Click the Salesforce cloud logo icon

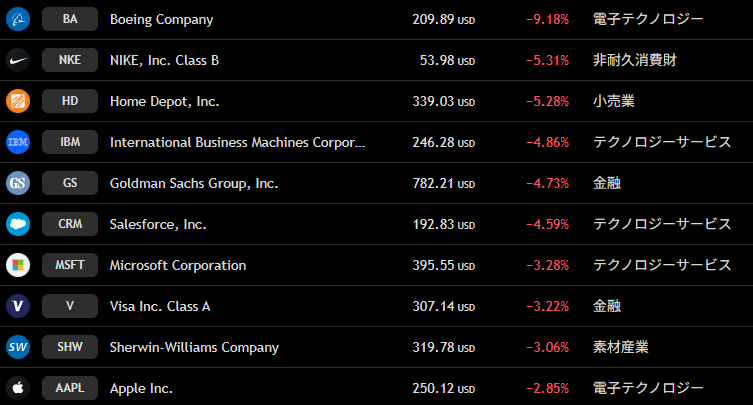click(18, 224)
